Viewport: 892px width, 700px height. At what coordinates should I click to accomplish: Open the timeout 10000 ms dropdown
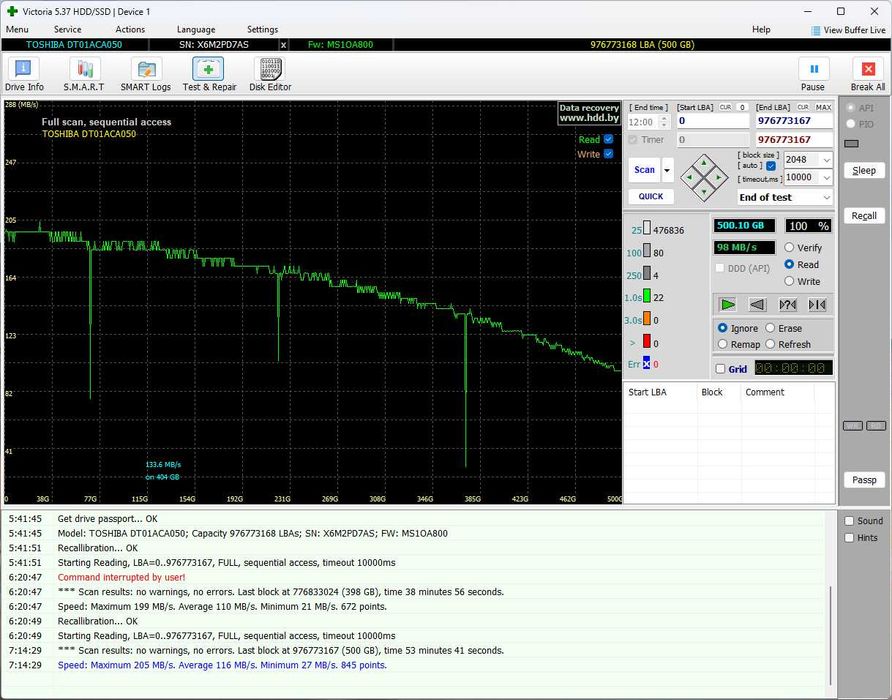click(826, 177)
